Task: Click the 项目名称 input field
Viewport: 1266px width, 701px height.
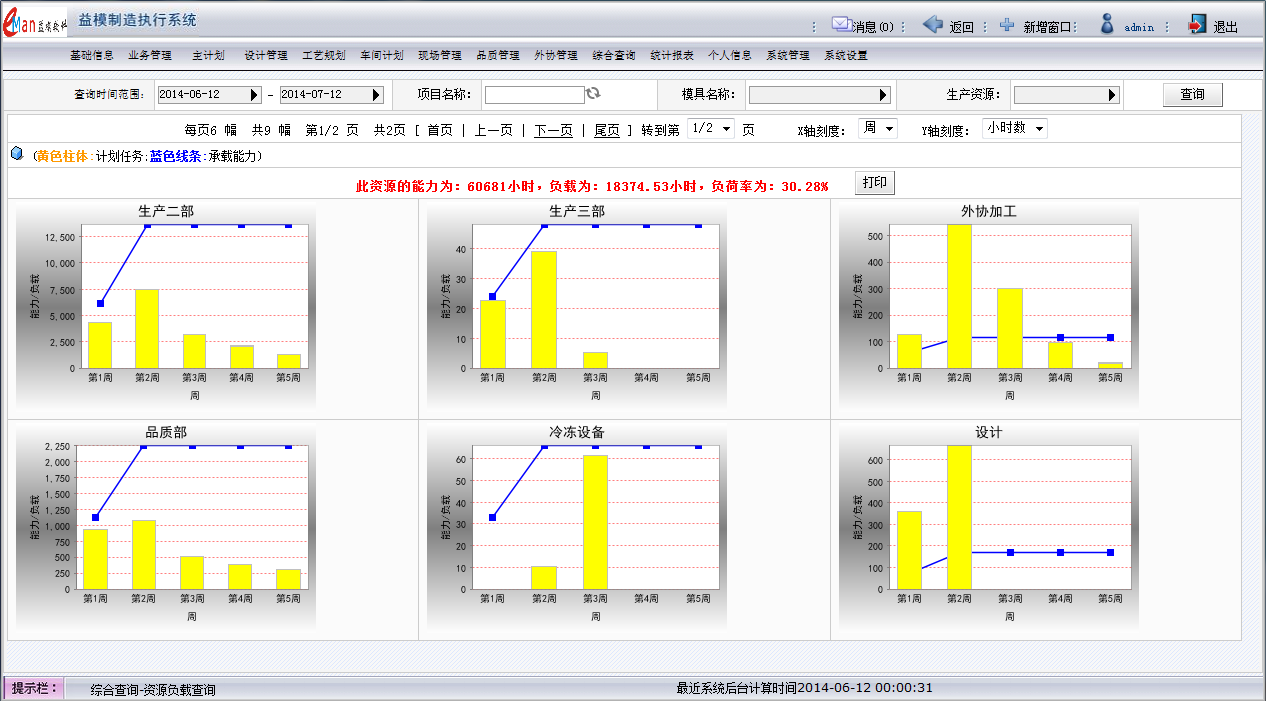Action: click(534, 95)
